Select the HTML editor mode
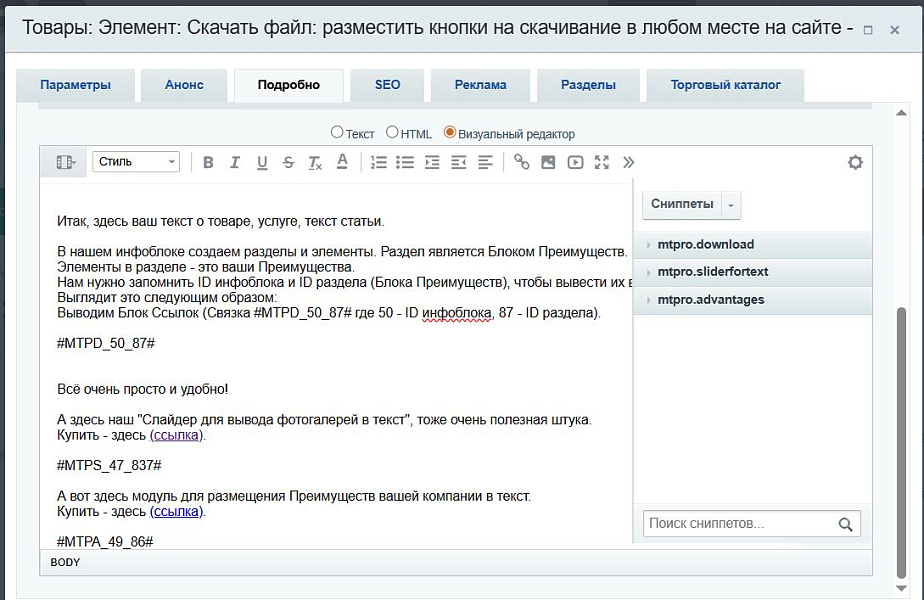 [x=392, y=133]
